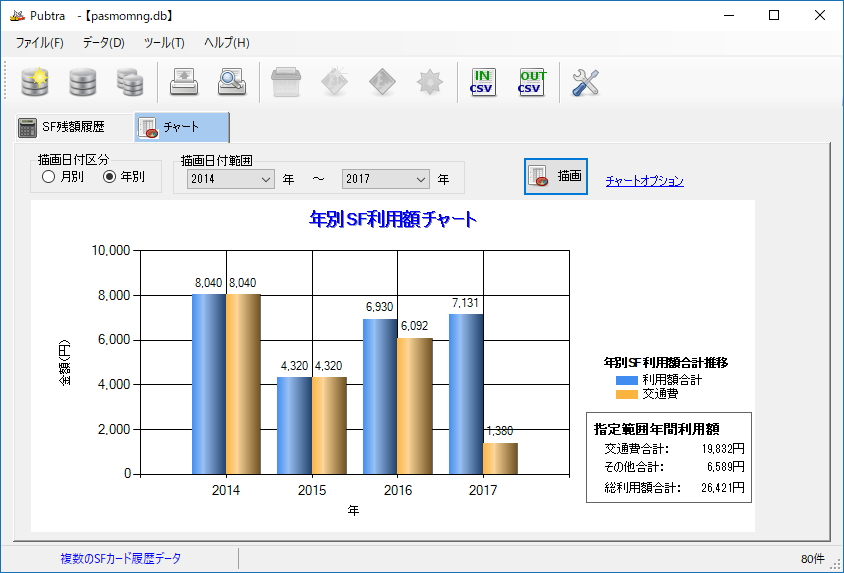Click the 2017 blue bar labeled 7,131

coord(466,394)
